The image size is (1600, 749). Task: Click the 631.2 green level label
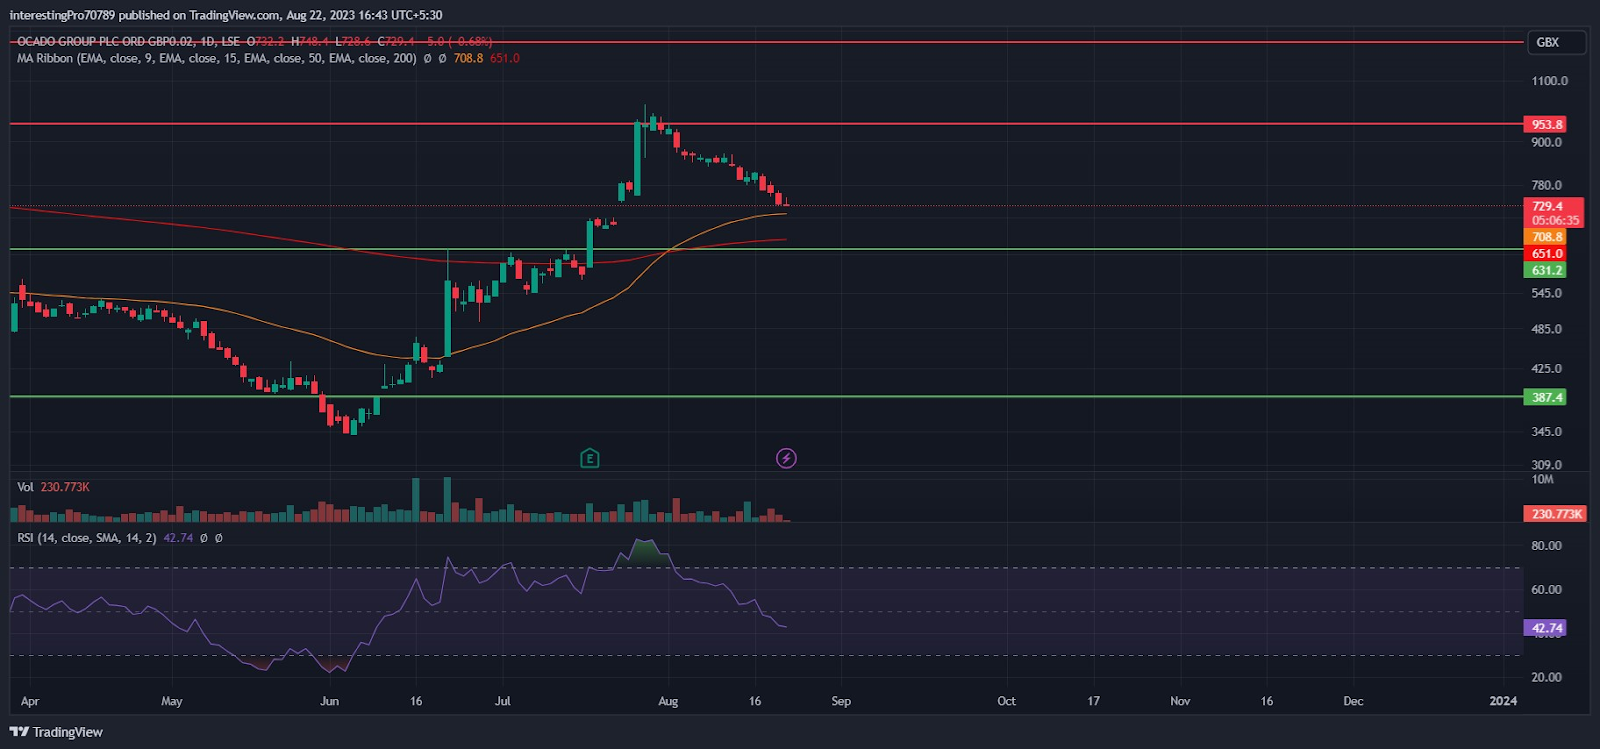click(x=1546, y=270)
